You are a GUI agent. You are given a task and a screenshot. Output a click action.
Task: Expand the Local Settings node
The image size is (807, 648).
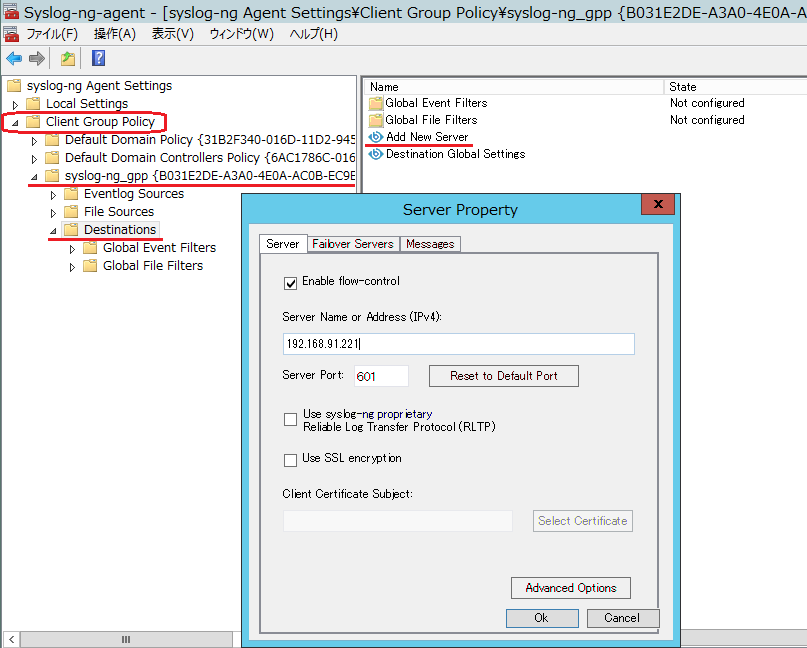point(15,104)
